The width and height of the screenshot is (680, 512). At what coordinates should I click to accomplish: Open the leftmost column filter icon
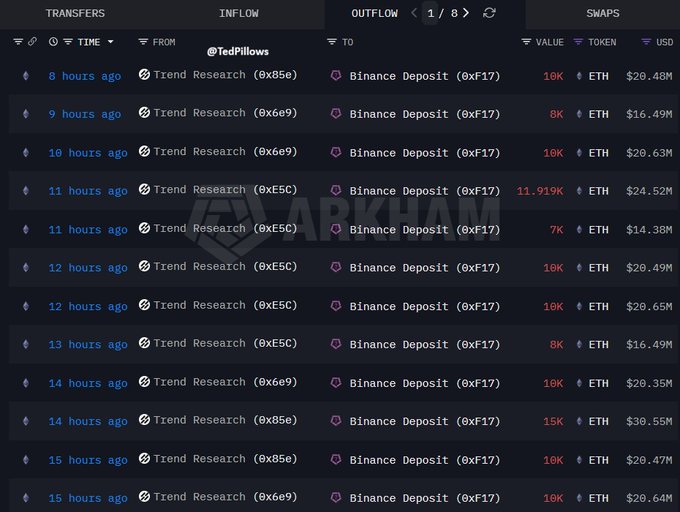tap(18, 42)
